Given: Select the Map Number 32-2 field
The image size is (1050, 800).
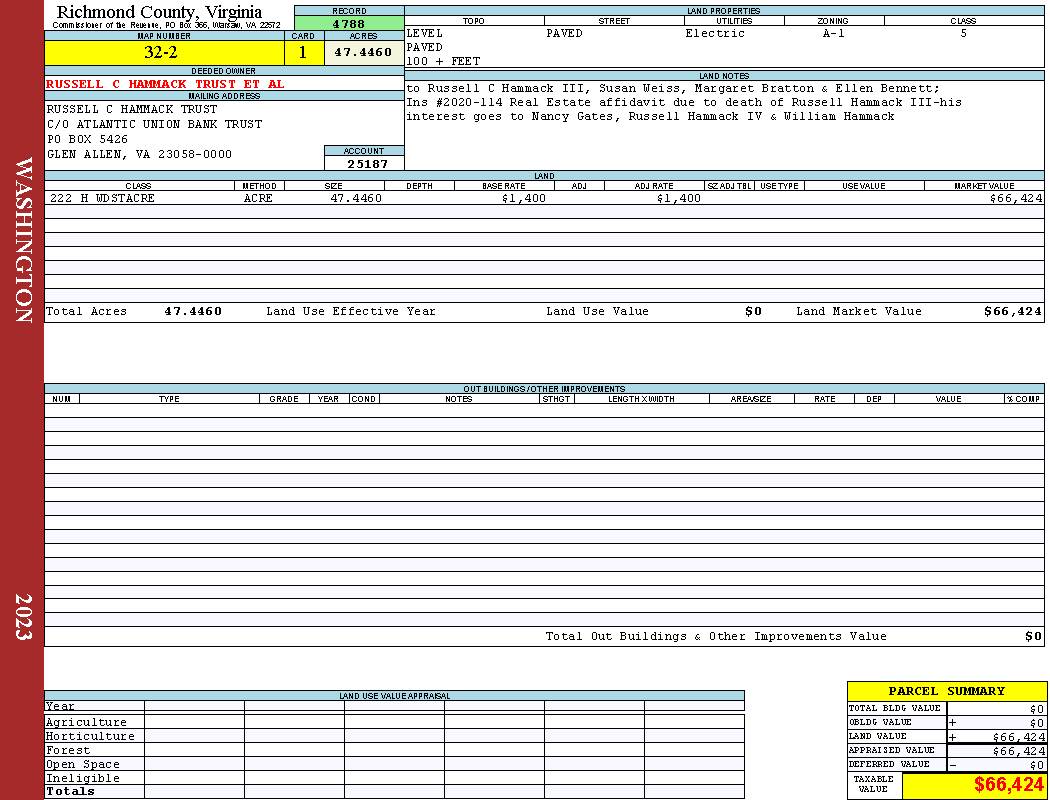Looking at the screenshot, I should click(x=164, y=53).
